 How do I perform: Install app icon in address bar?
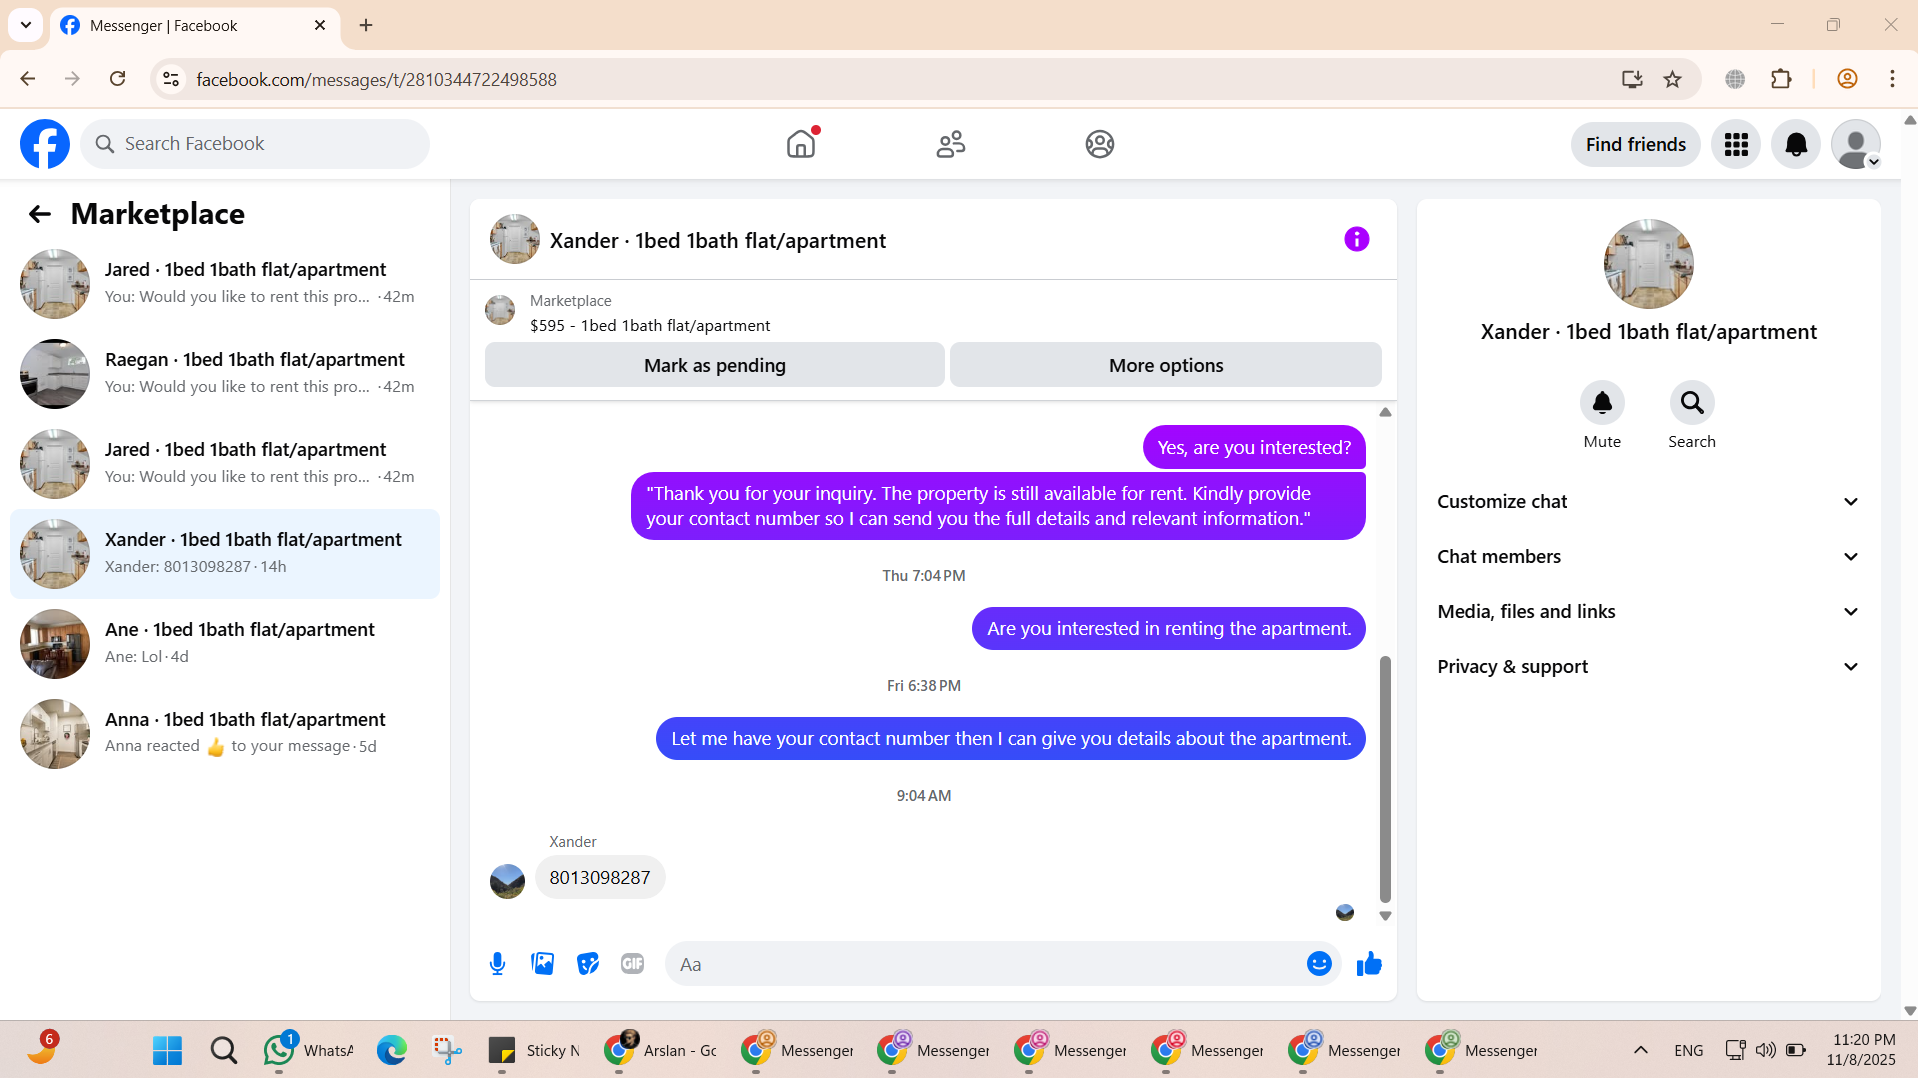(x=1632, y=79)
